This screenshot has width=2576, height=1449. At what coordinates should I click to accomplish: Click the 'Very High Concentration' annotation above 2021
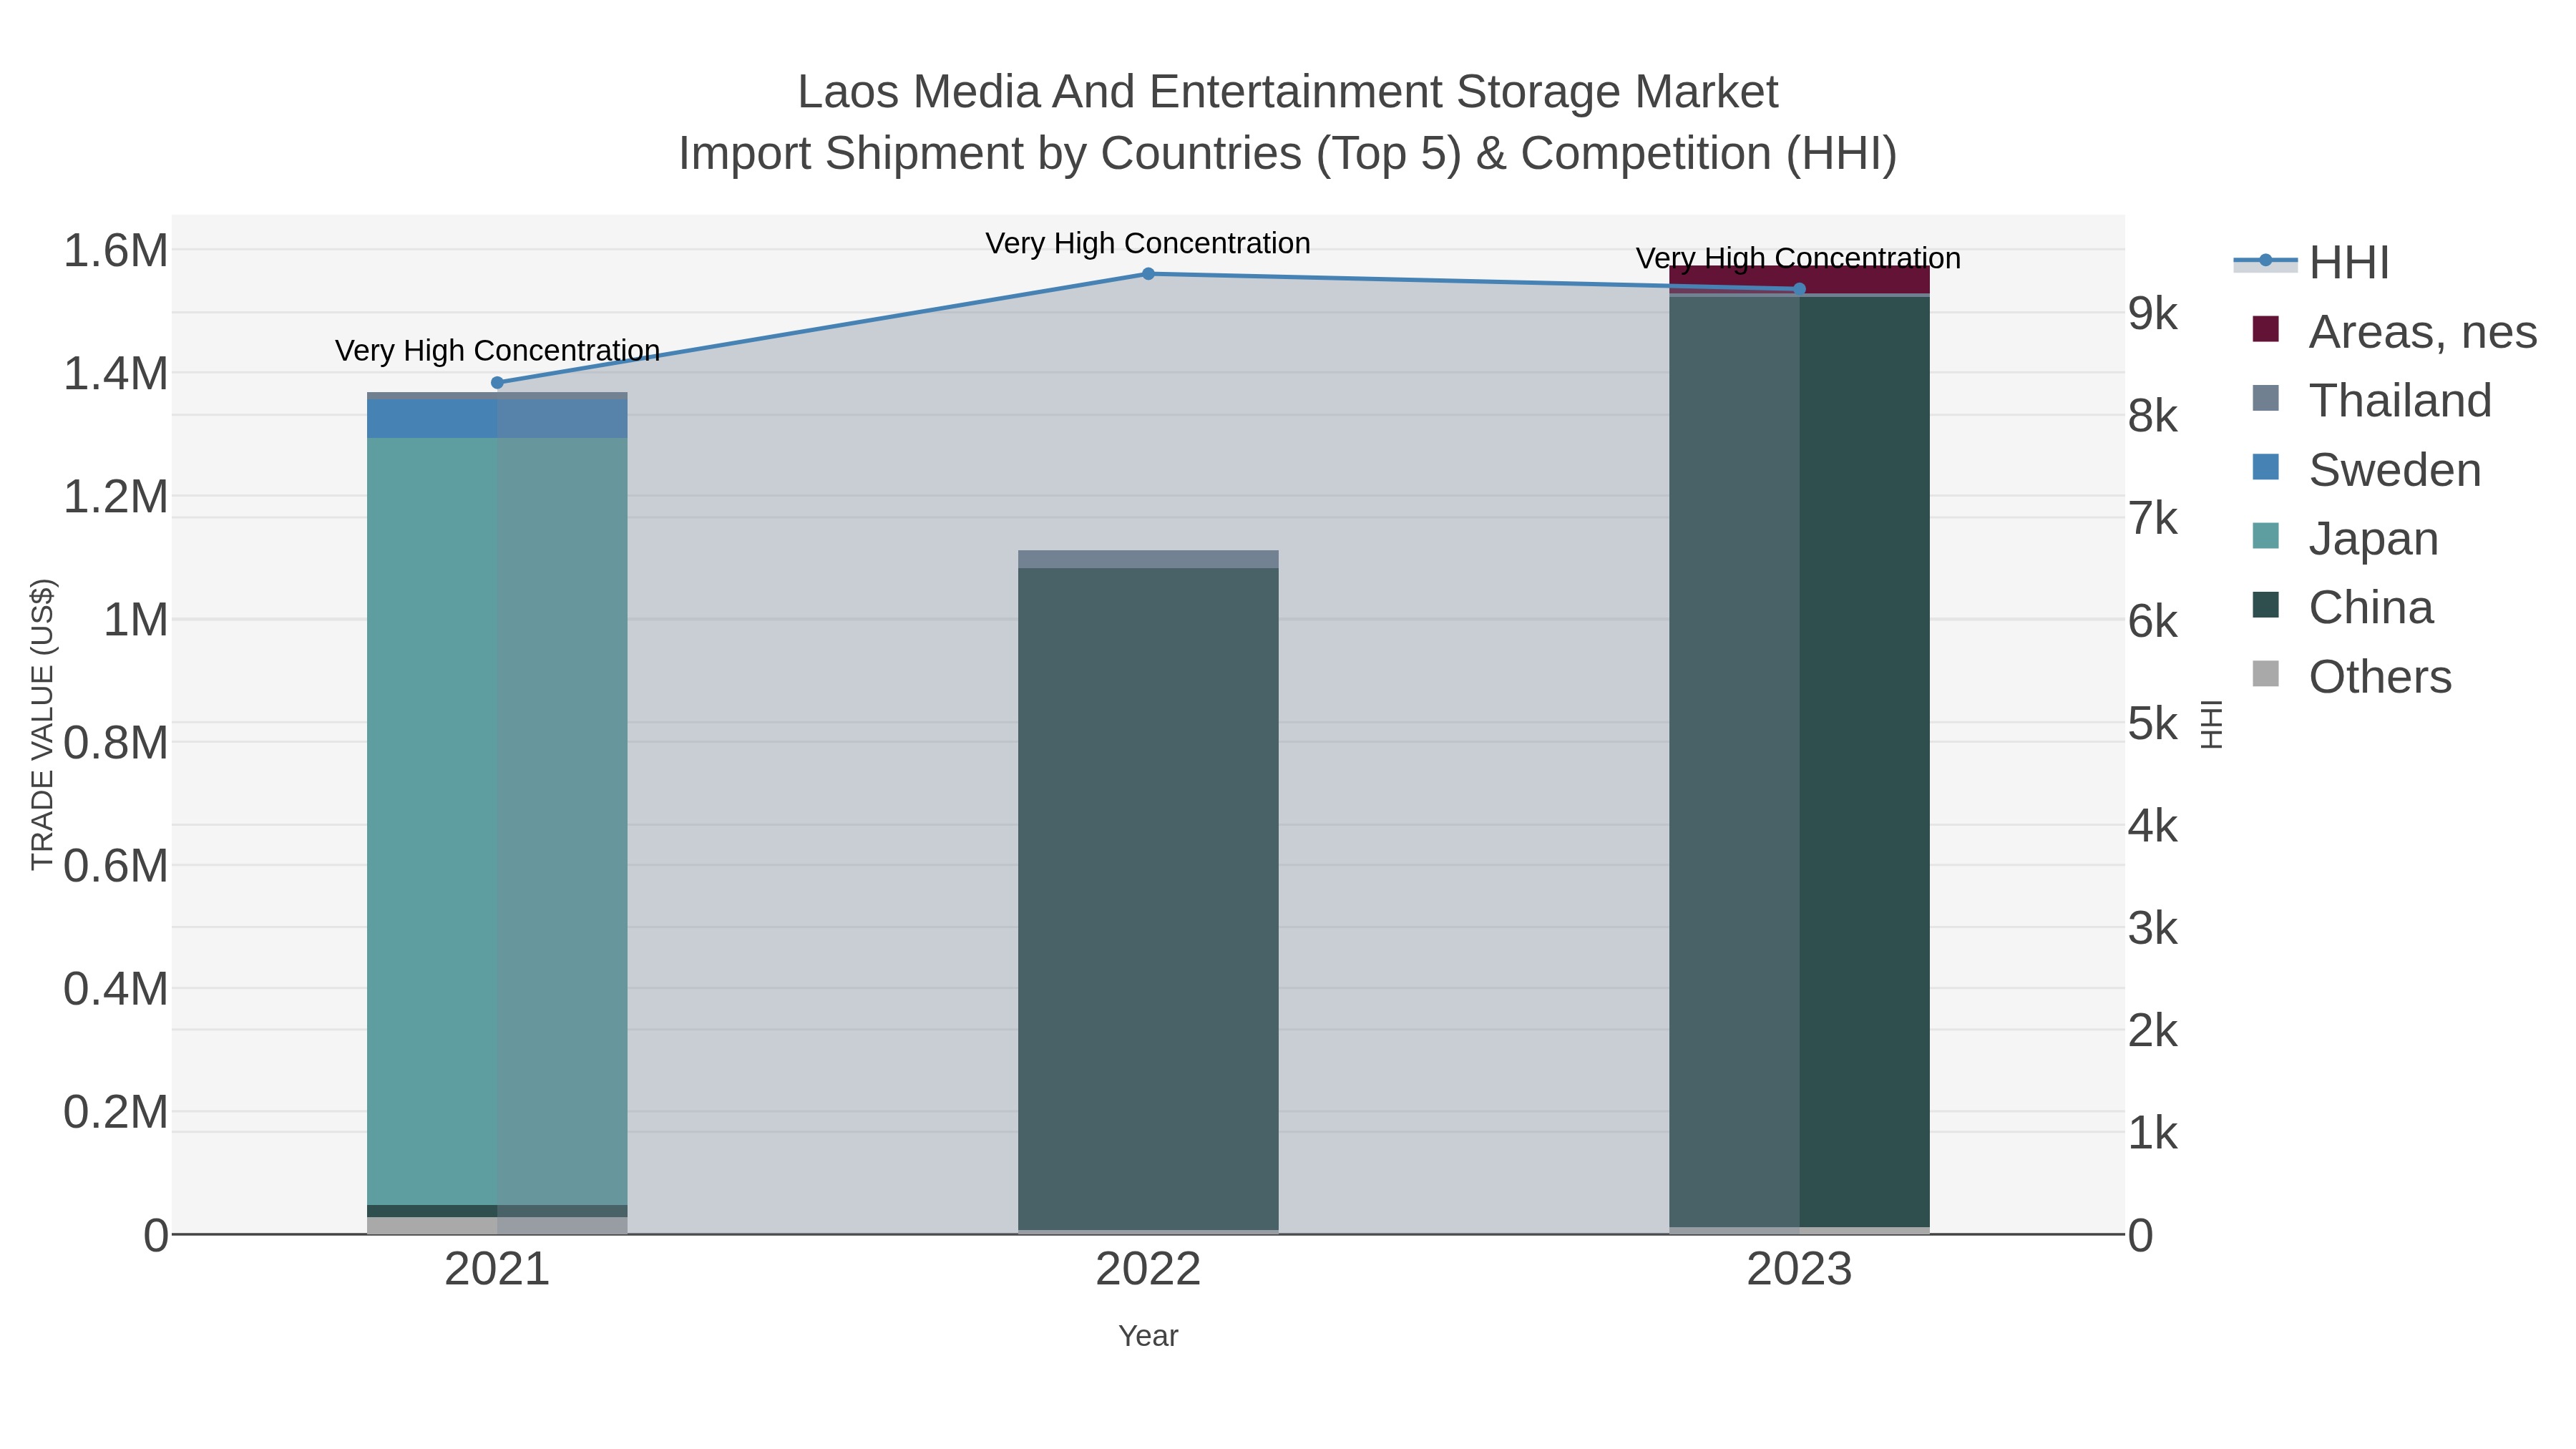(x=497, y=351)
